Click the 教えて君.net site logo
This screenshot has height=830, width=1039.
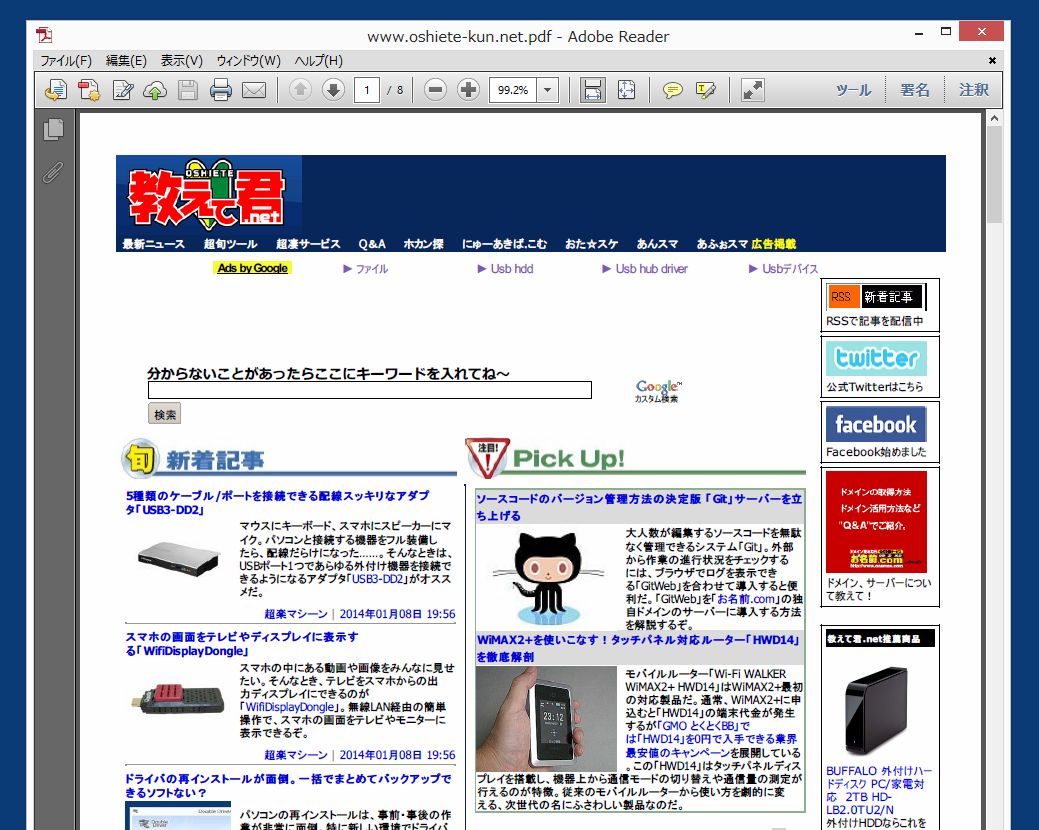pos(205,194)
